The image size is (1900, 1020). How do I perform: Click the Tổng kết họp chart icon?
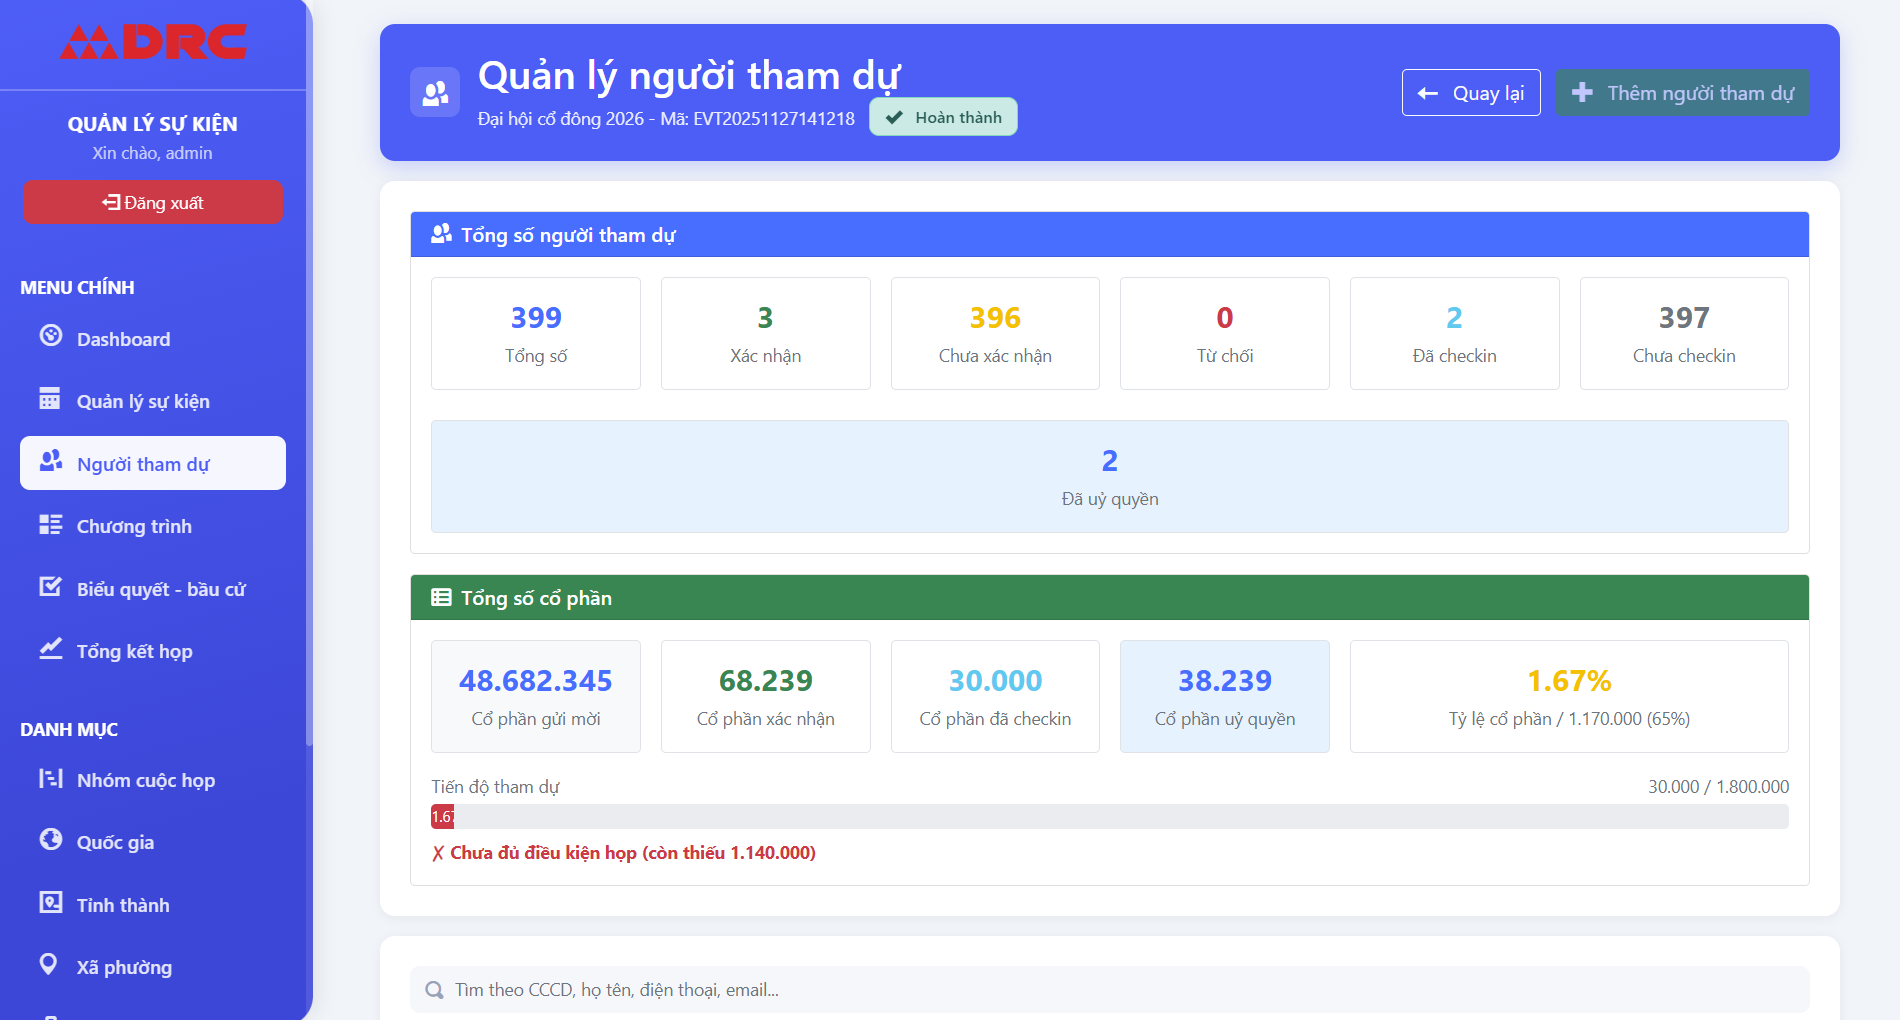pyautogui.click(x=50, y=649)
